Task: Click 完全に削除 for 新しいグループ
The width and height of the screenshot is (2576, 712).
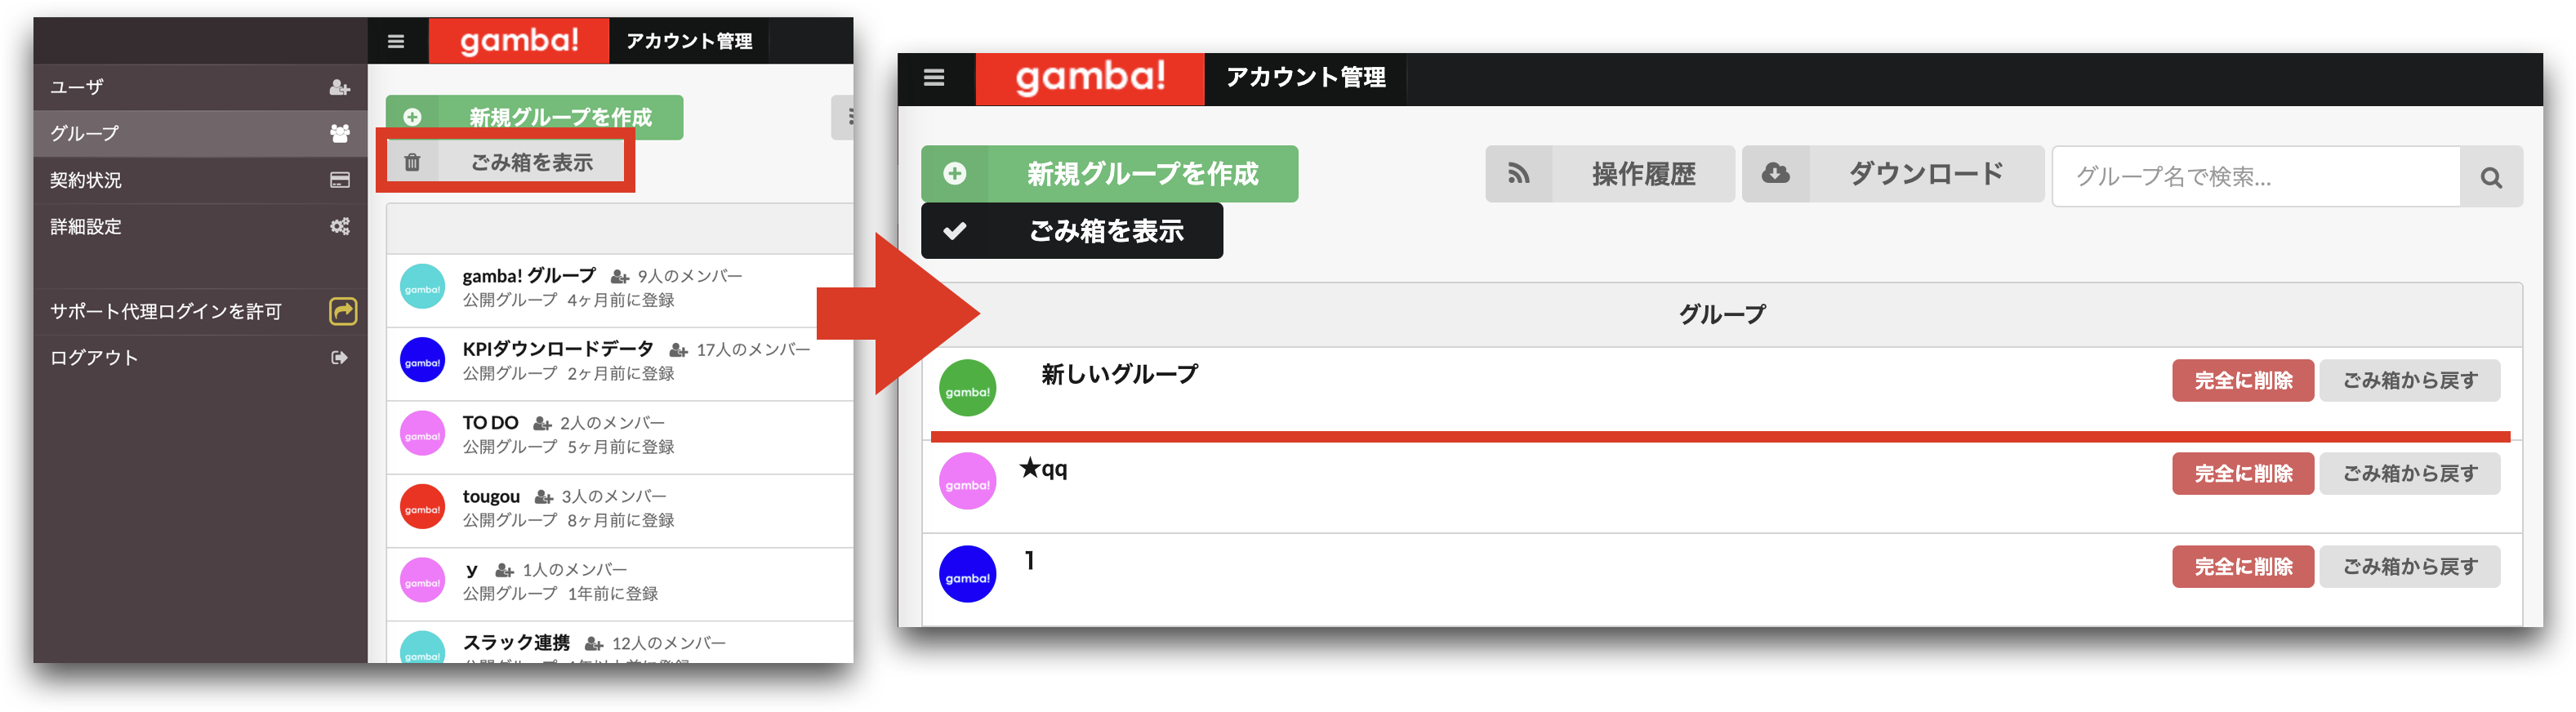Action: [2242, 380]
